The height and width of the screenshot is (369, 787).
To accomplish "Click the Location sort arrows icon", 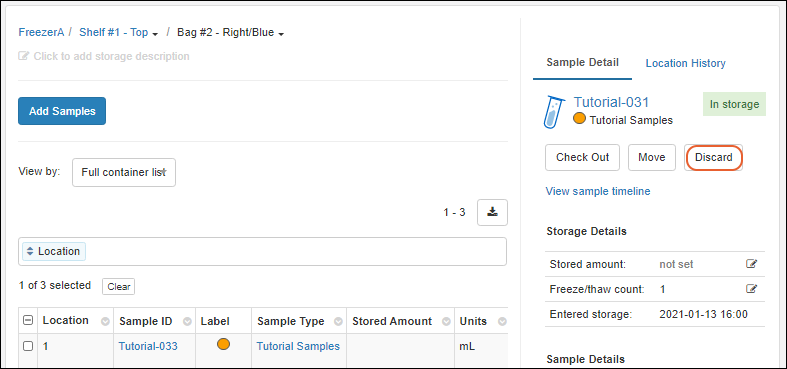I will 30,251.
